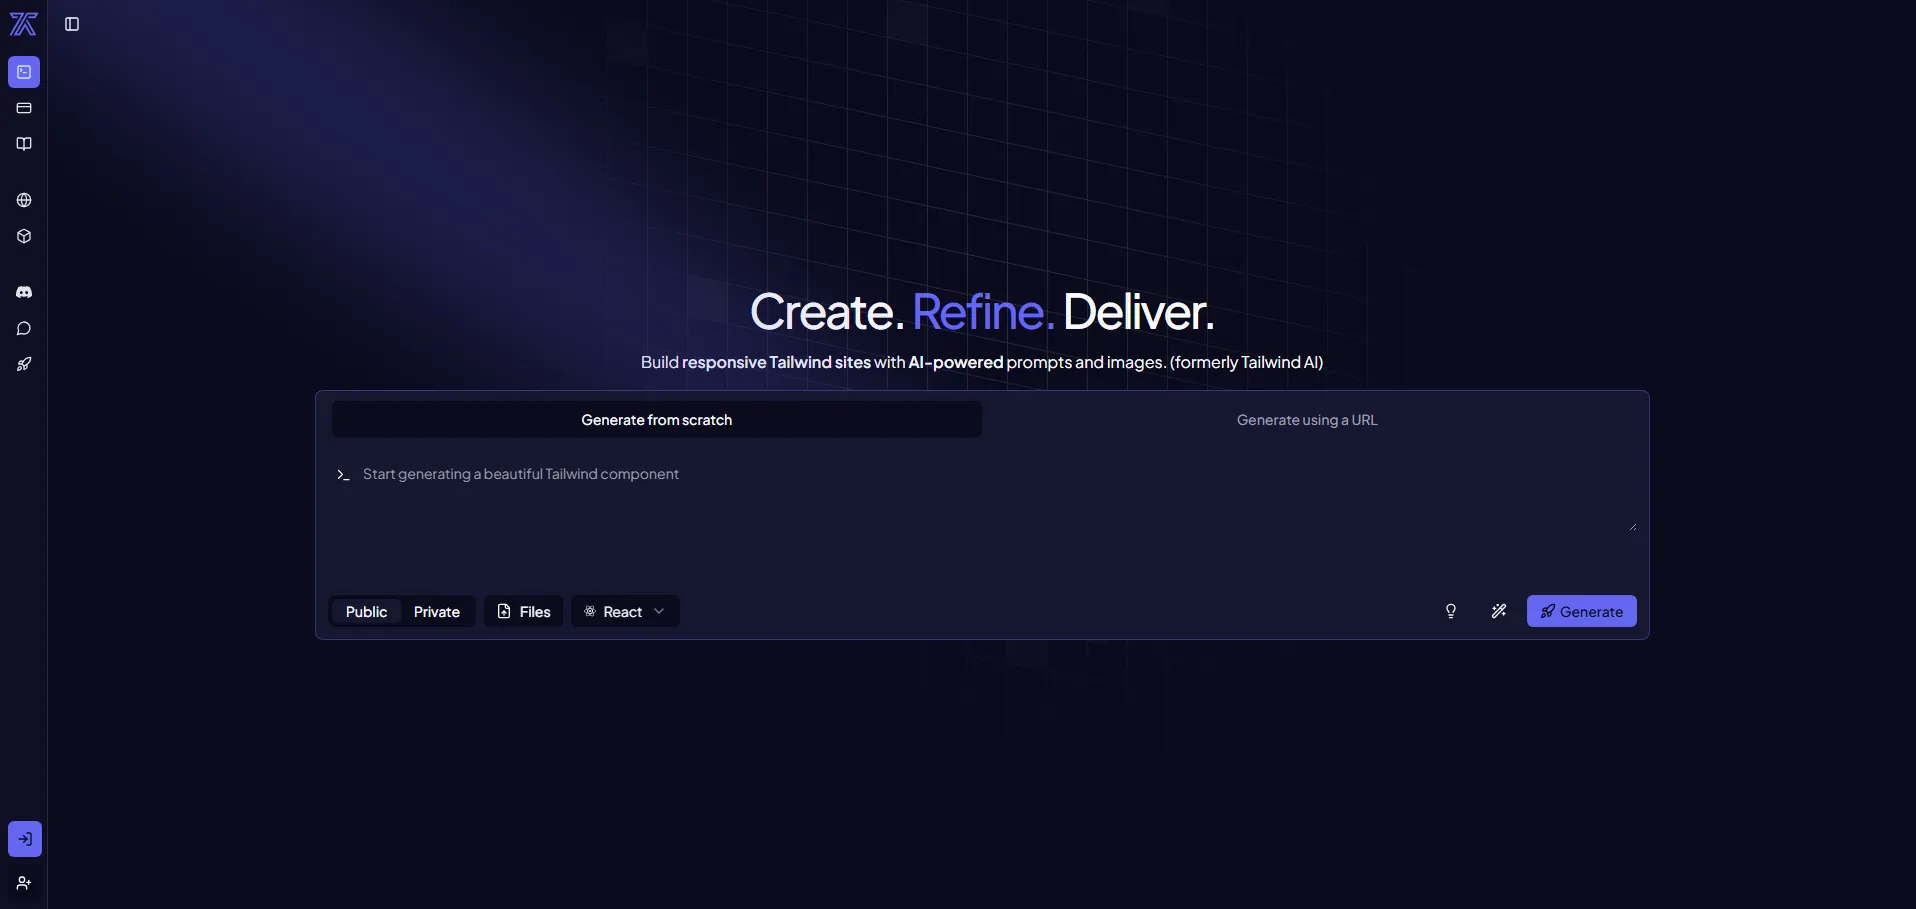Open the terminal prompt generator icon
The image size is (1916, 909).
pyautogui.click(x=24, y=72)
